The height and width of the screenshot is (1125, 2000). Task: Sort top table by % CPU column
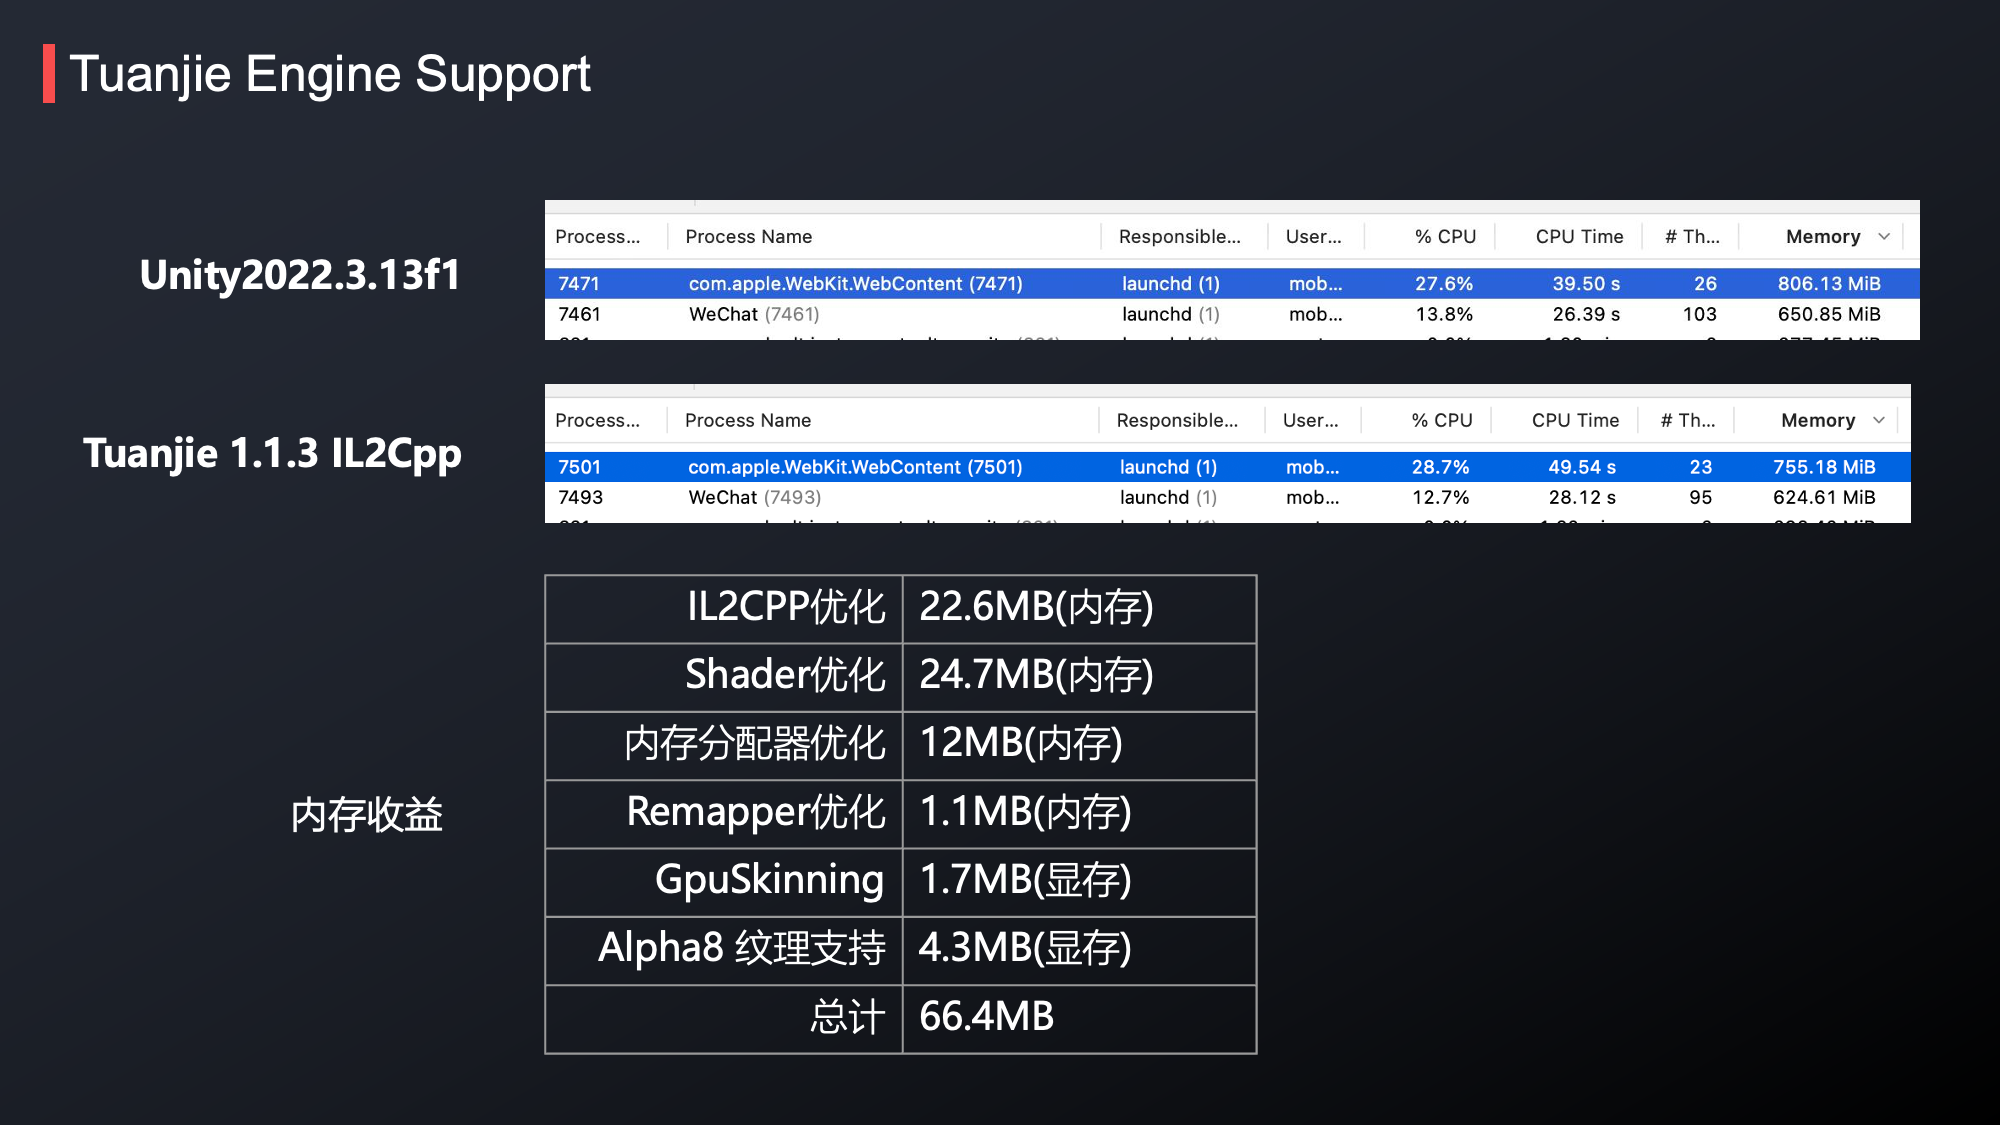tap(1444, 237)
